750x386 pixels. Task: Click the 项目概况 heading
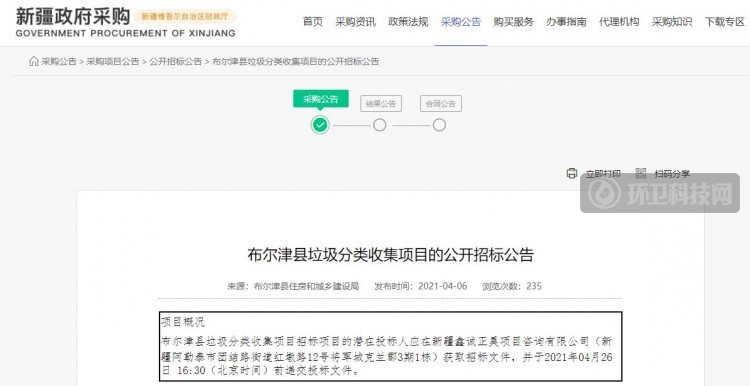pos(183,322)
